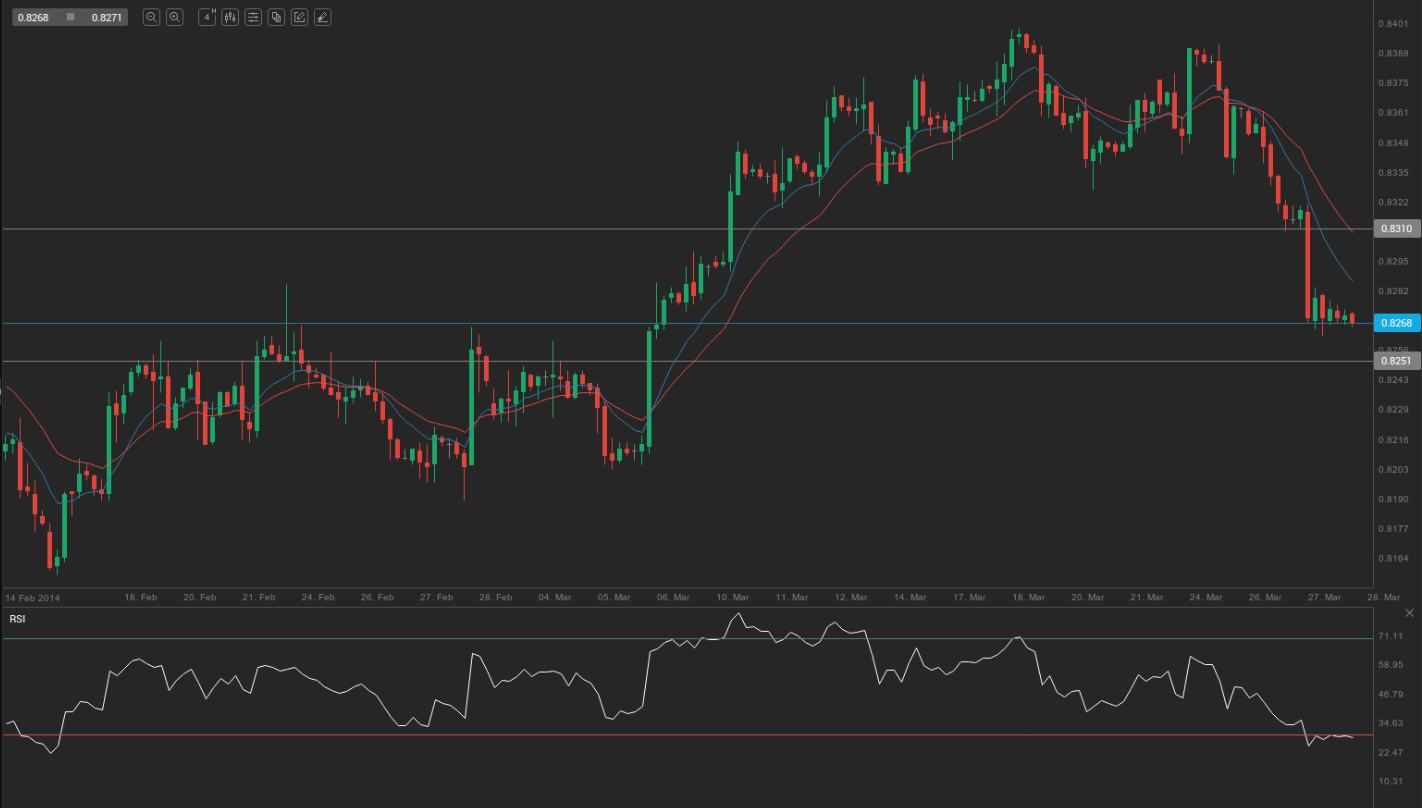
Task: Open the 4H timeframe selector
Action: [207, 17]
